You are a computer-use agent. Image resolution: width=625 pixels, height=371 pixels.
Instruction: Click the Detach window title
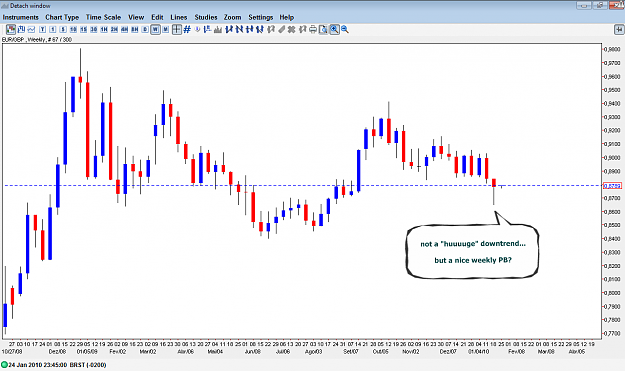click(30, 6)
